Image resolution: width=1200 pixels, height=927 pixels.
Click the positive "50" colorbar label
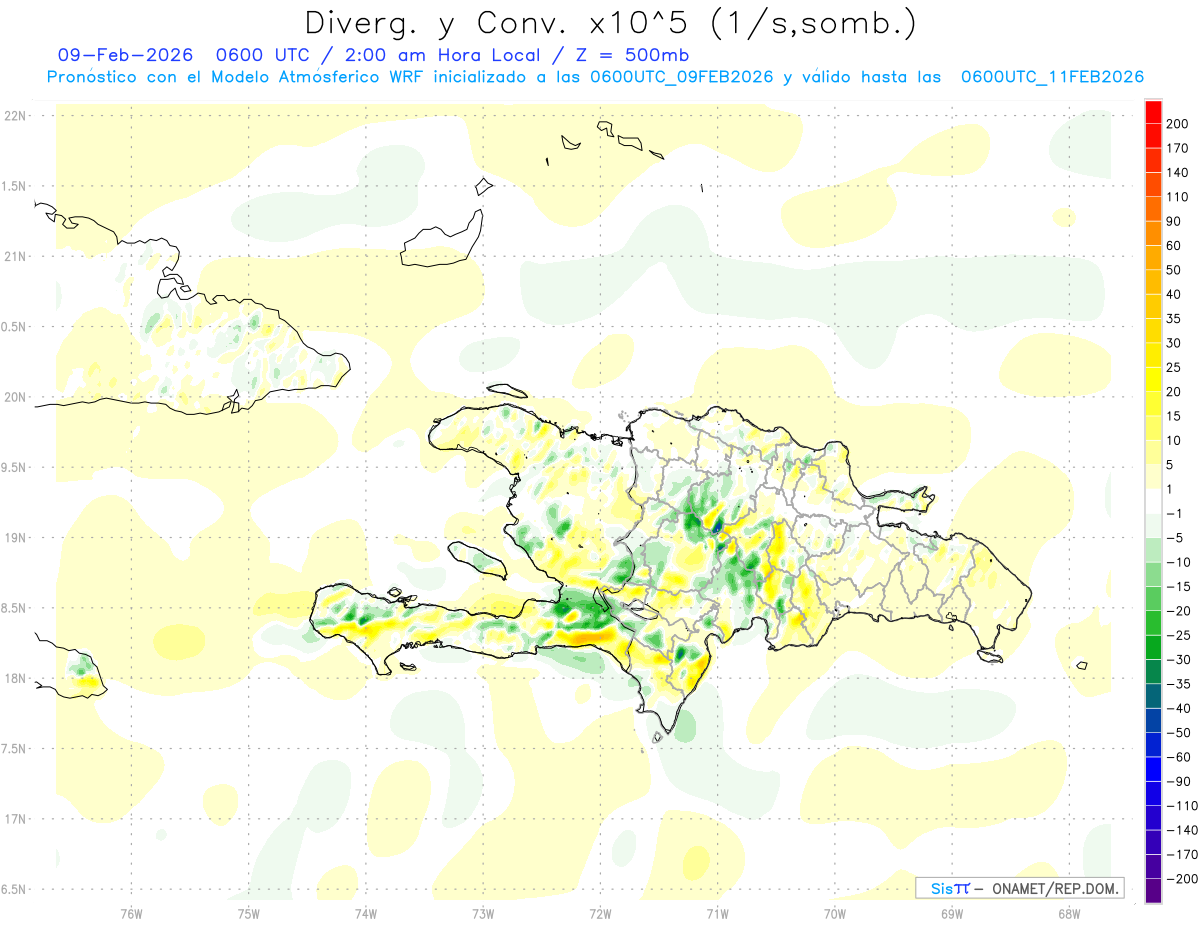[1174, 270]
